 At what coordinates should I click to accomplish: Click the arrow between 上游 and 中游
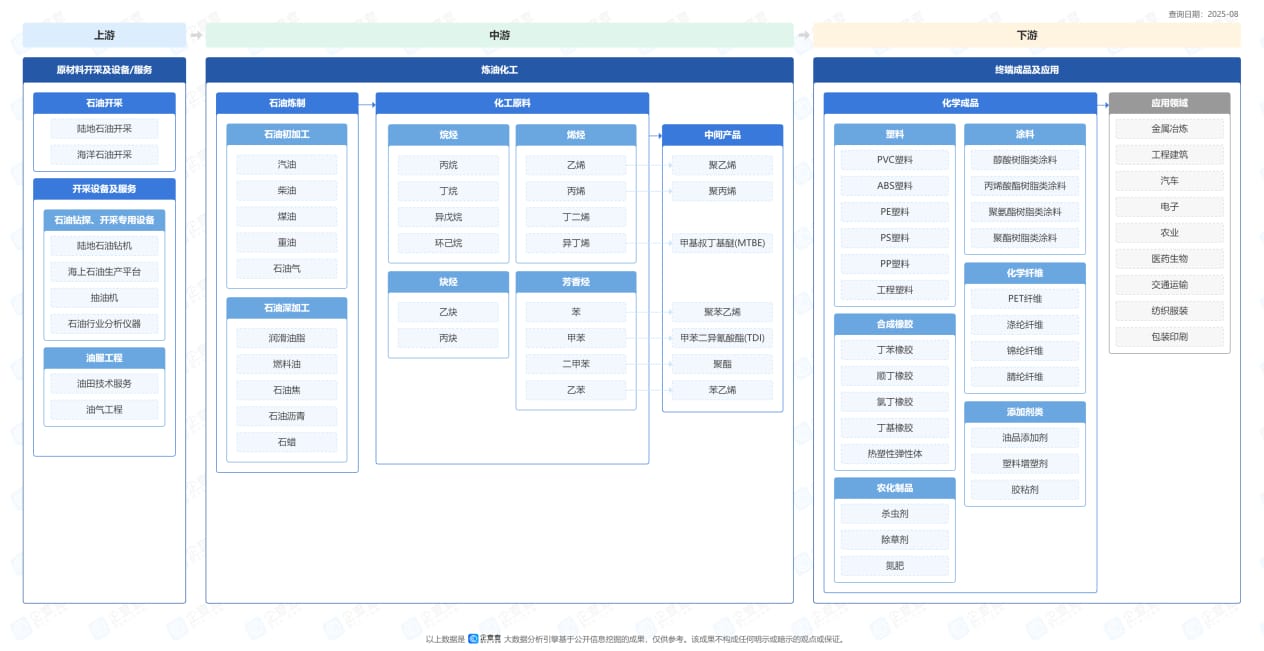[x=196, y=36]
